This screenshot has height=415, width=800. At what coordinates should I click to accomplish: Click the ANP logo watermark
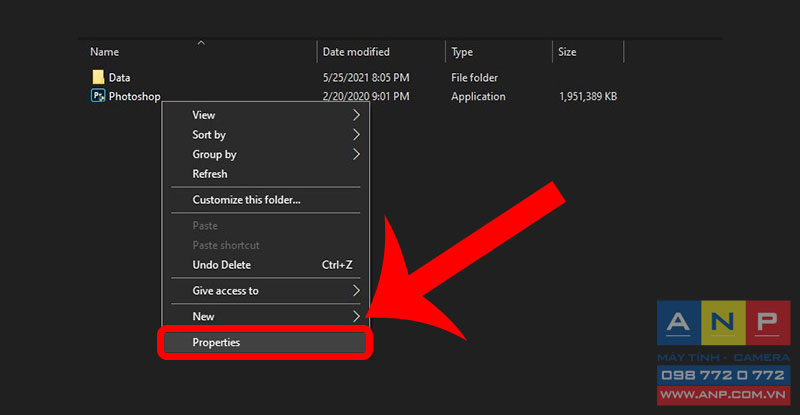pyautogui.click(x=723, y=323)
